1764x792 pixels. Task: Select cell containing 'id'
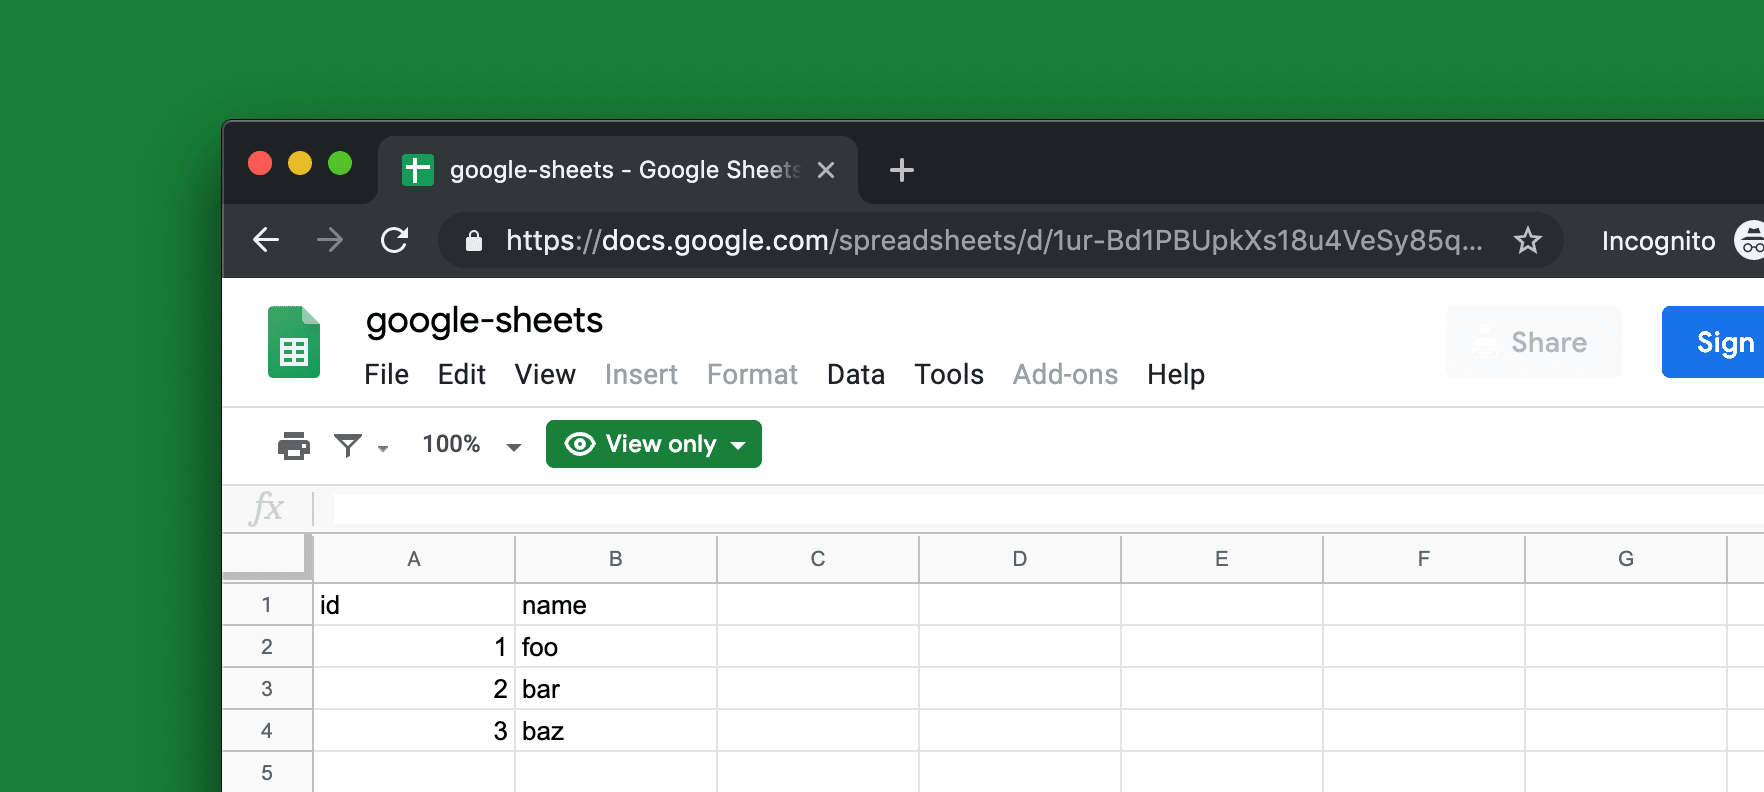[414, 605]
